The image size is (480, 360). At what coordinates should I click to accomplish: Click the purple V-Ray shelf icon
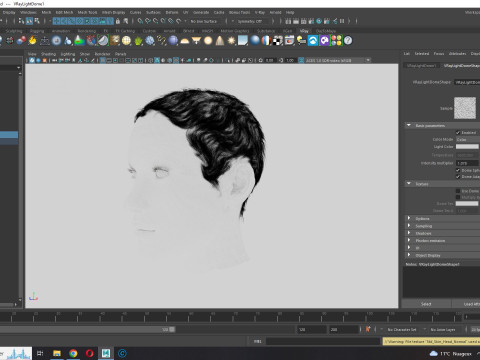point(324,41)
